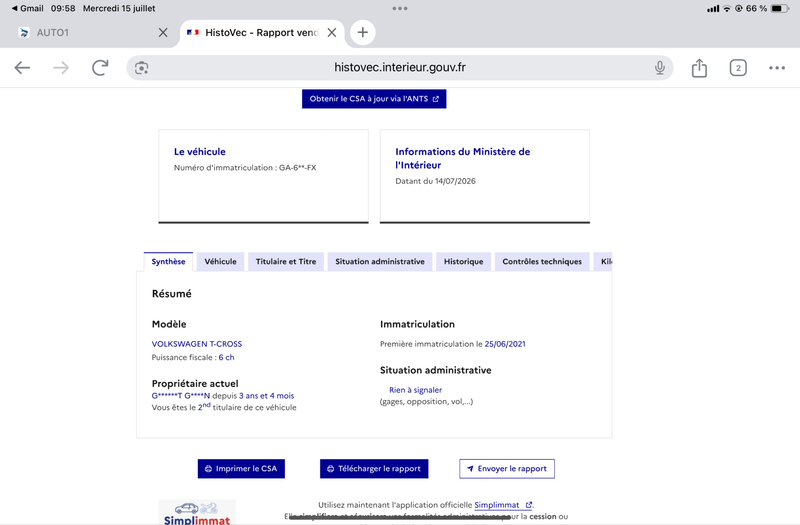Click the forward navigation arrow
800x525 pixels.
pos(61,67)
